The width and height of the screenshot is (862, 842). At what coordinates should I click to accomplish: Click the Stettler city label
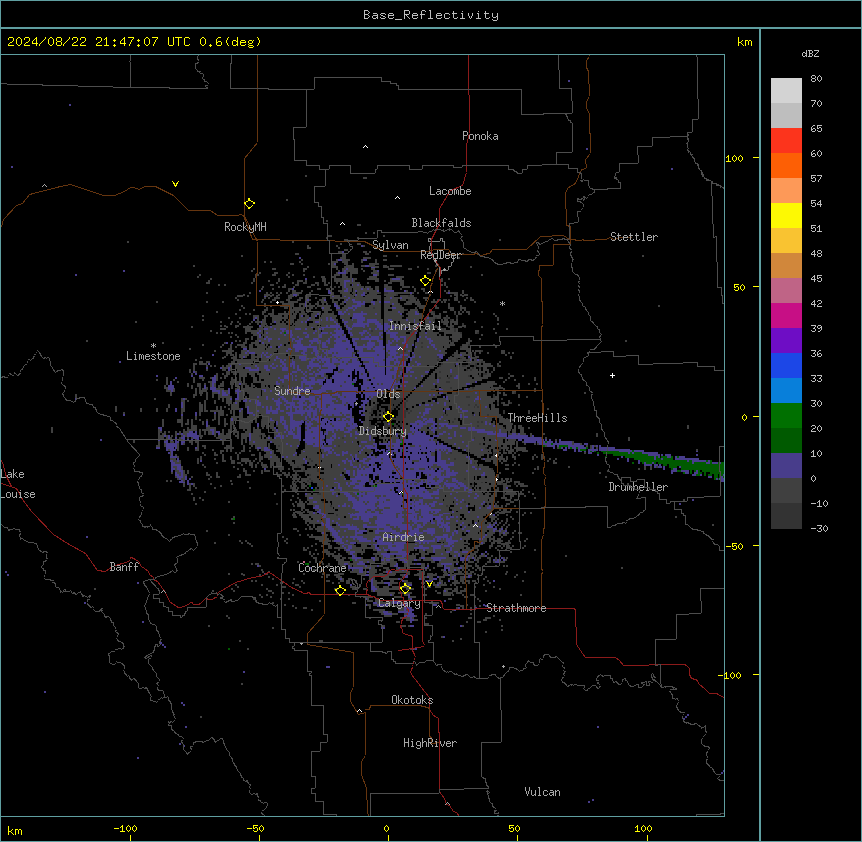point(634,237)
